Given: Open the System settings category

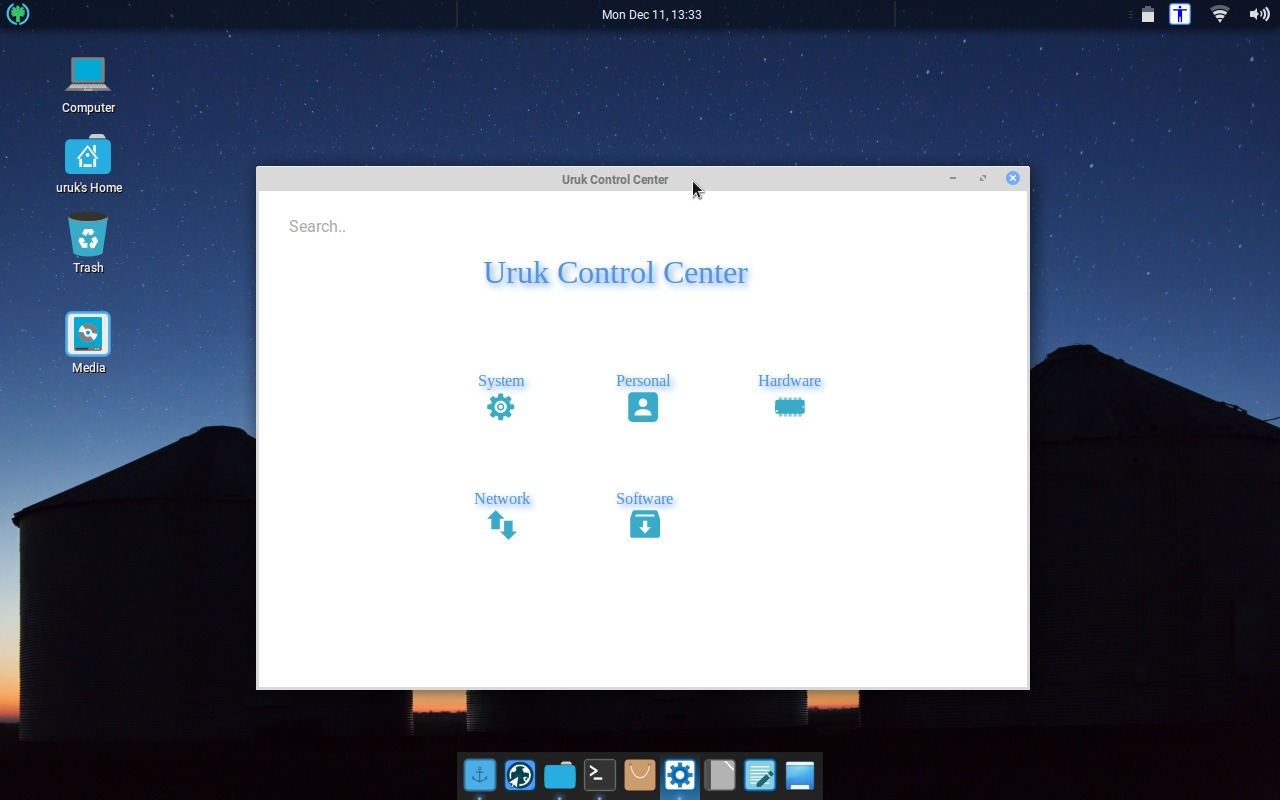Looking at the screenshot, I should [500, 395].
